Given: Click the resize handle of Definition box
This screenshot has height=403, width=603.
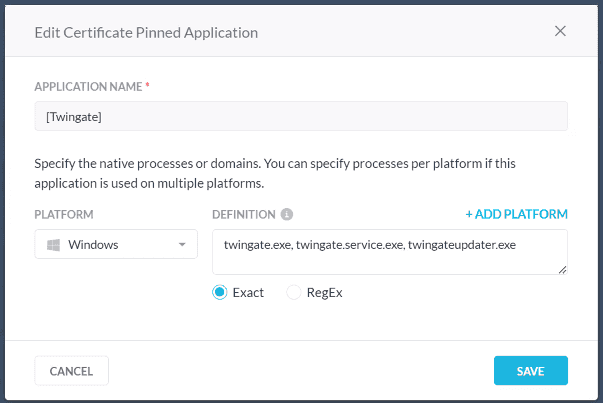Looking at the screenshot, I should (563, 269).
